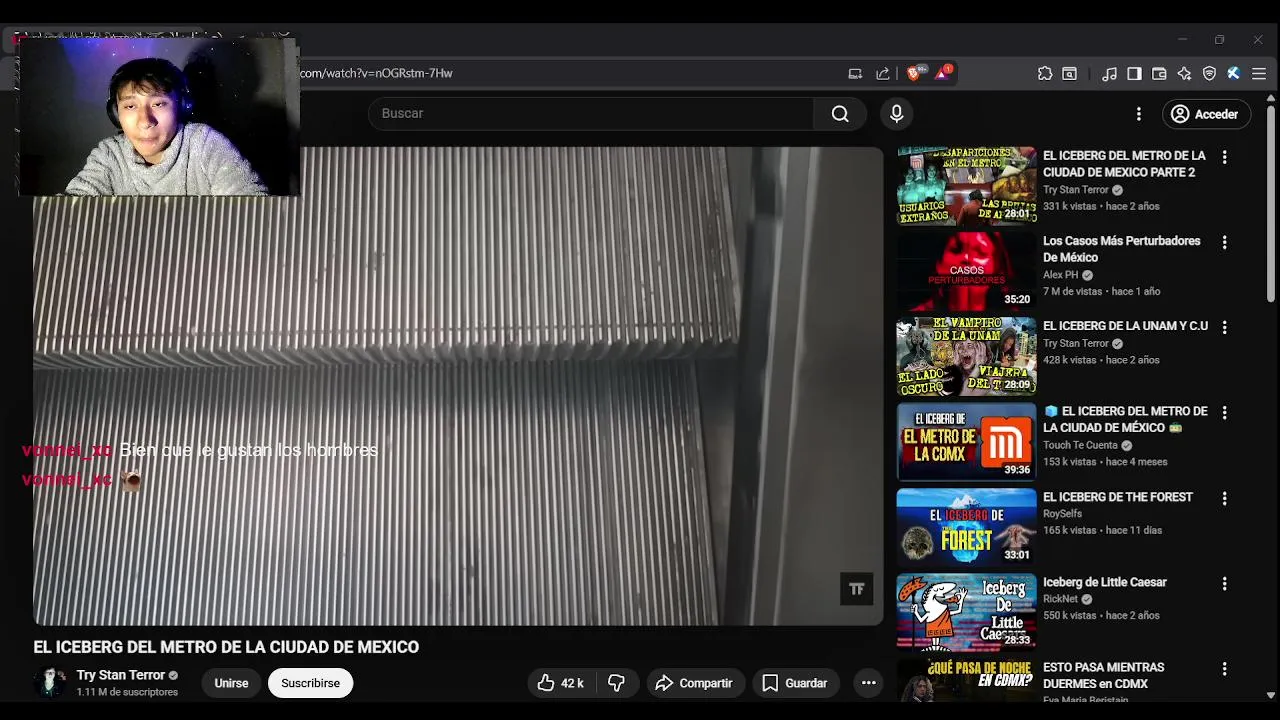Open Brave Wallet icon
Viewport: 1280px width, 720px height.
1159,73
